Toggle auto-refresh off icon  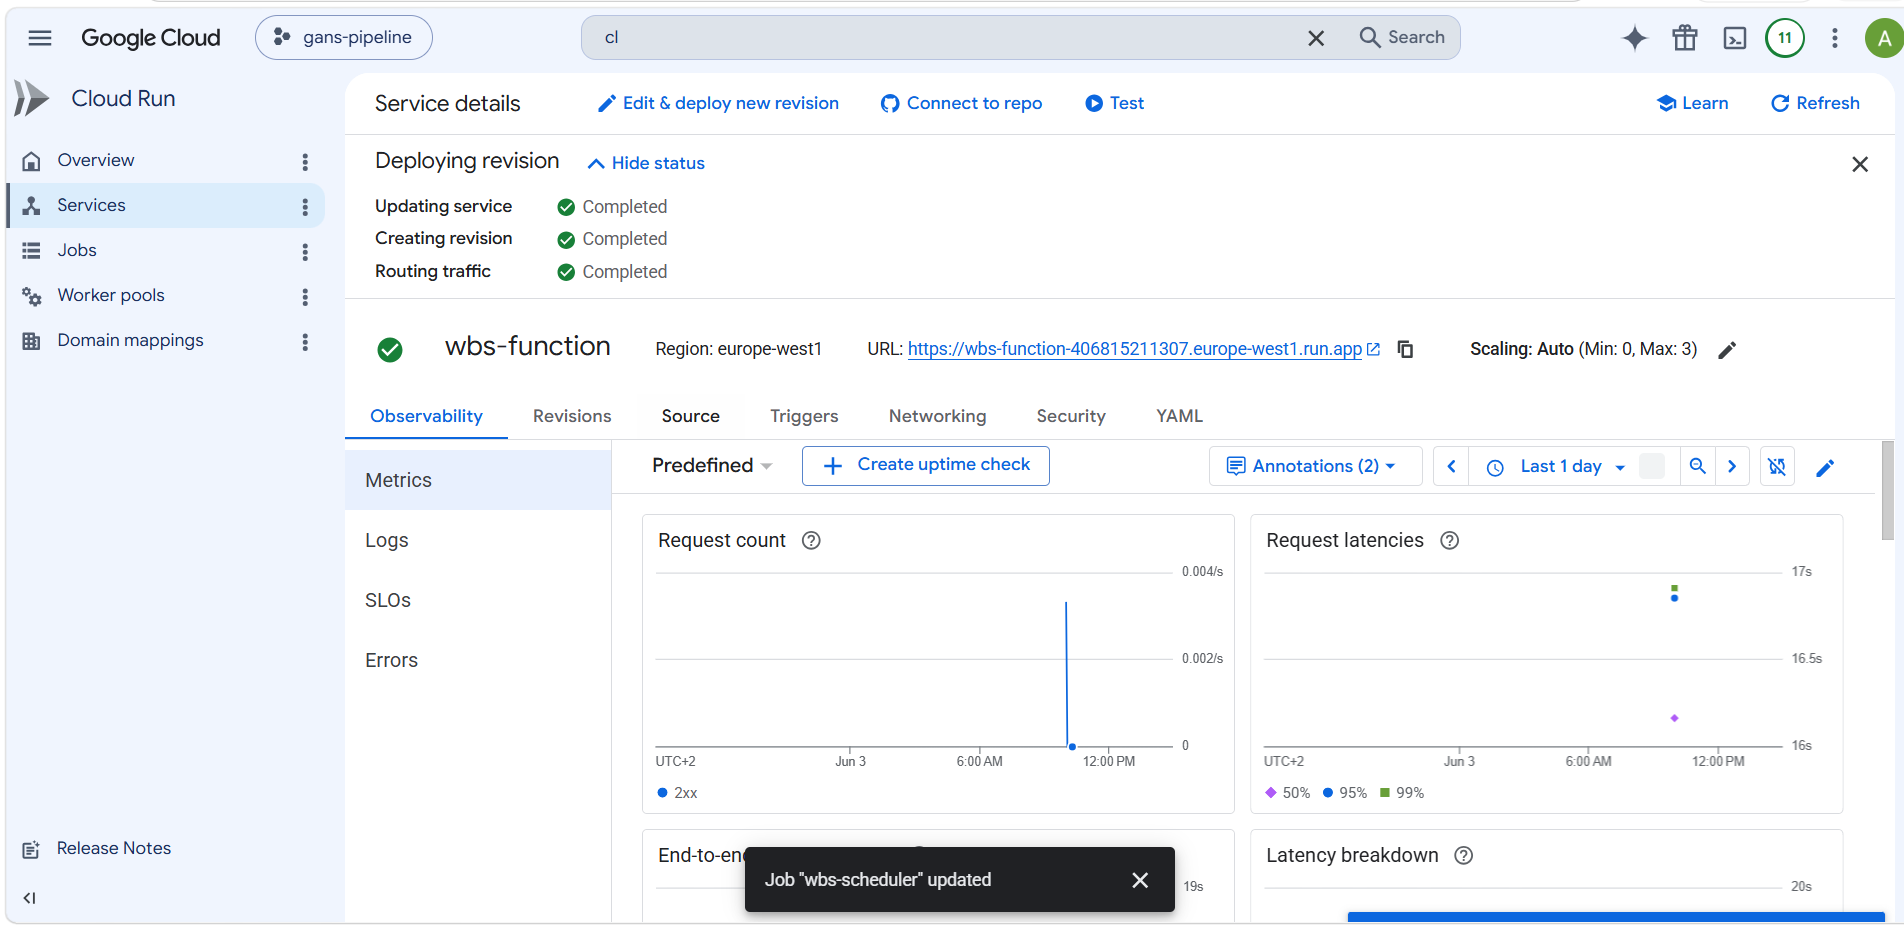1777,466
